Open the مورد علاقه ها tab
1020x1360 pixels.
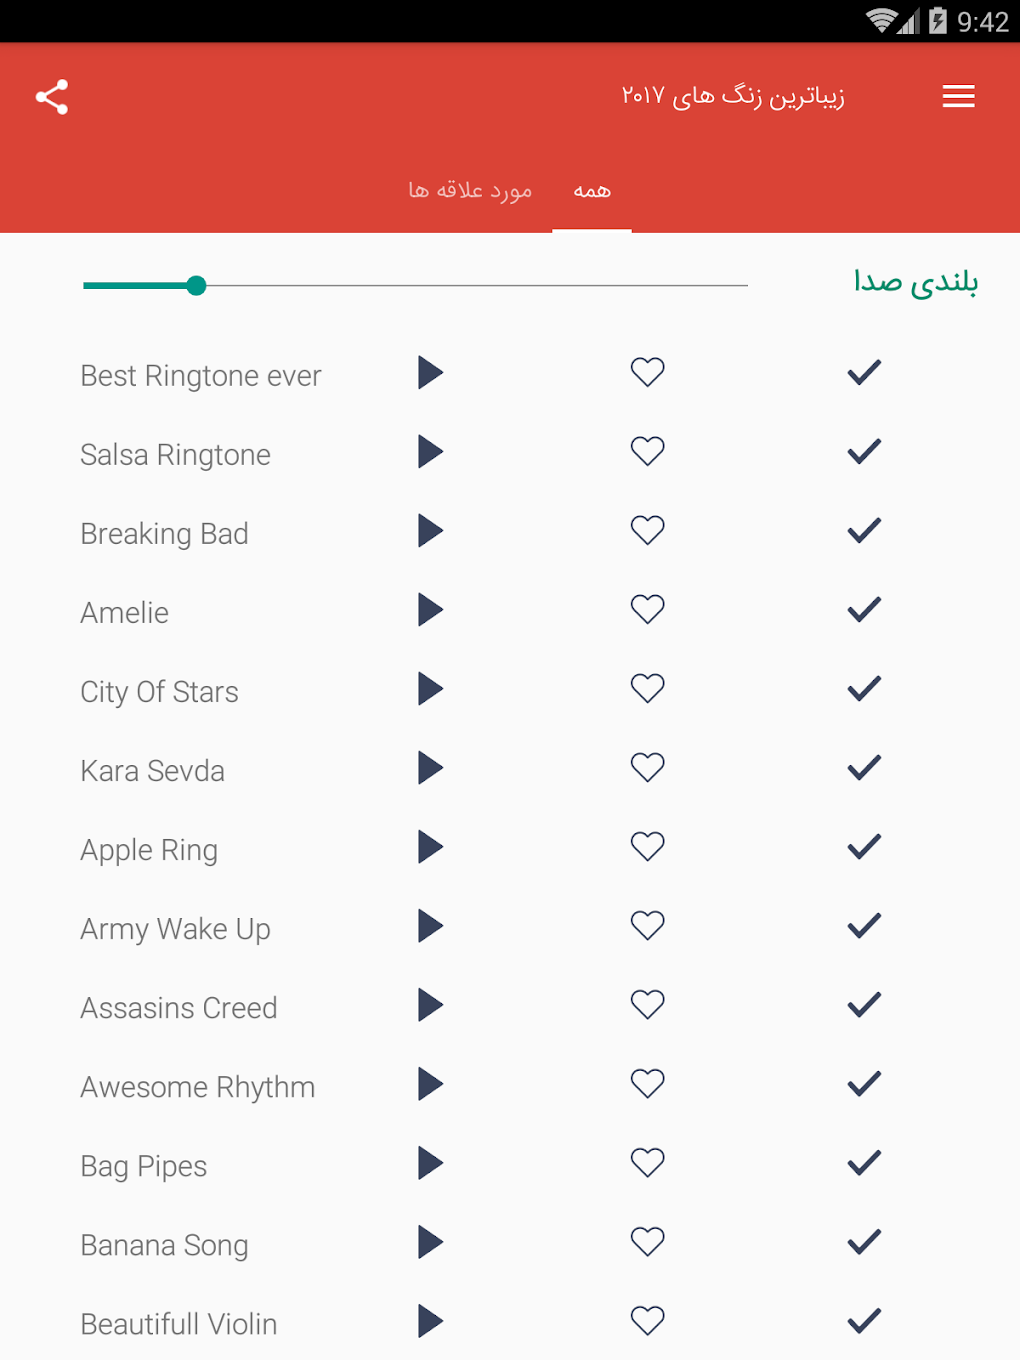point(470,191)
